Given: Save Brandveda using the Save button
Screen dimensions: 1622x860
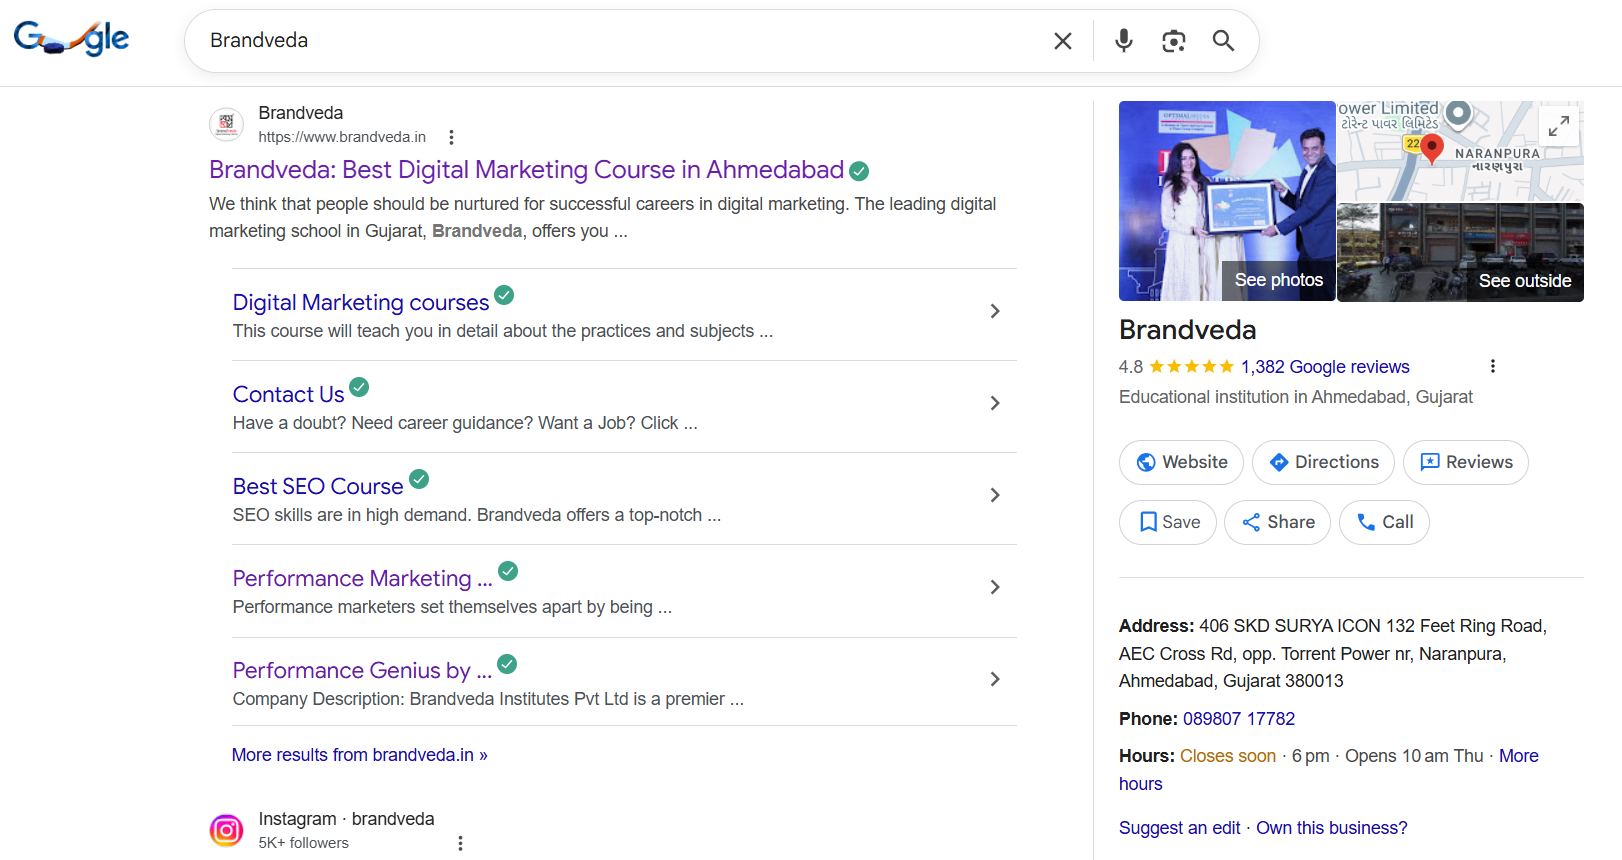Looking at the screenshot, I should point(1168,522).
